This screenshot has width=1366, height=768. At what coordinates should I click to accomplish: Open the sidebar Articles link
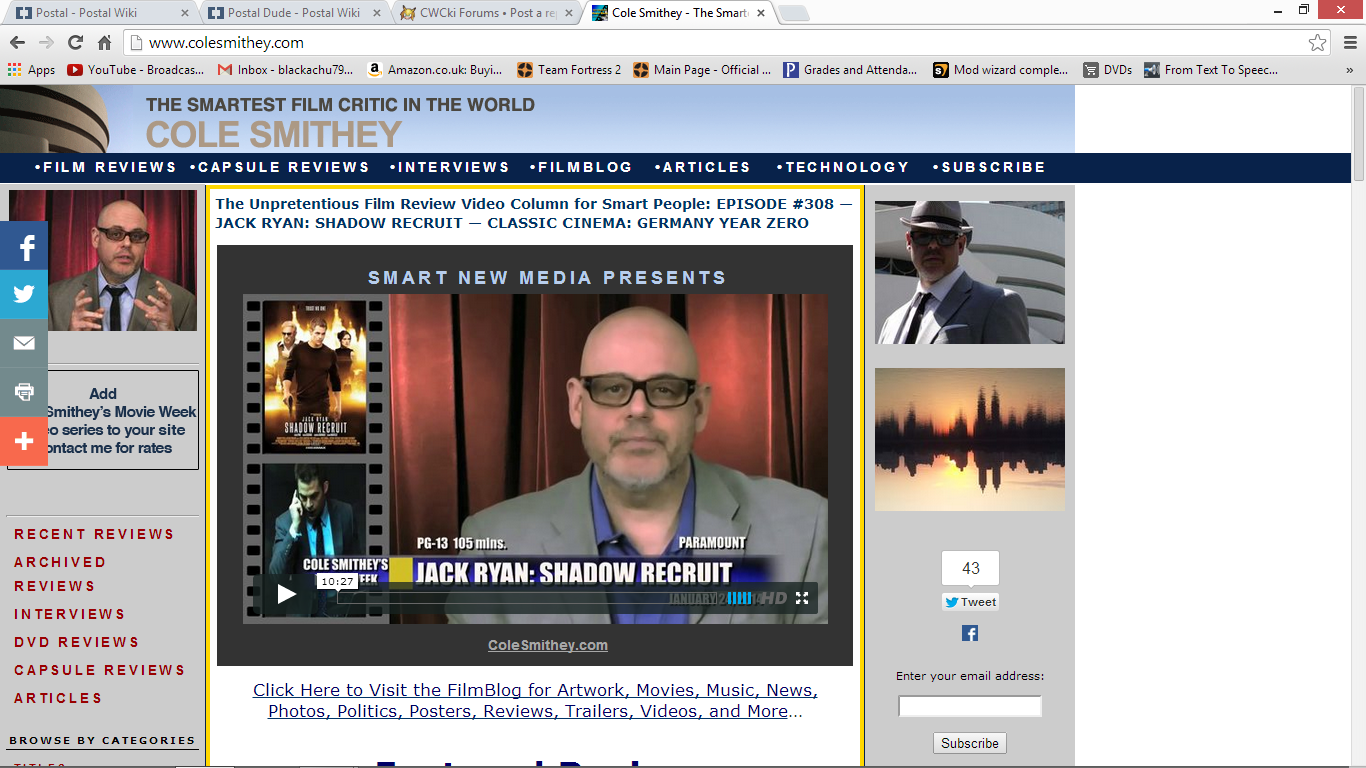[x=58, y=698]
